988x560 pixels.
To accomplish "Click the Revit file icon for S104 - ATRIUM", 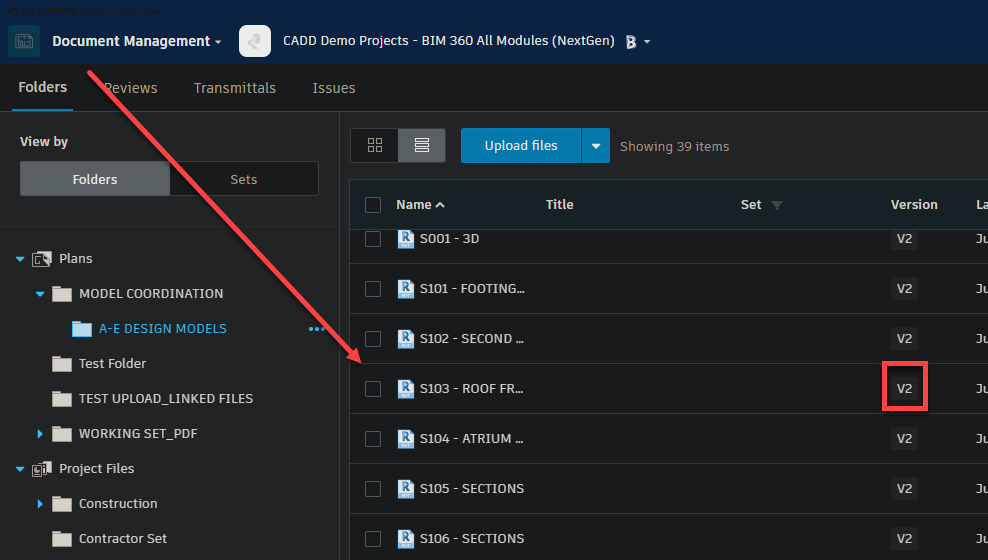I will [x=406, y=438].
